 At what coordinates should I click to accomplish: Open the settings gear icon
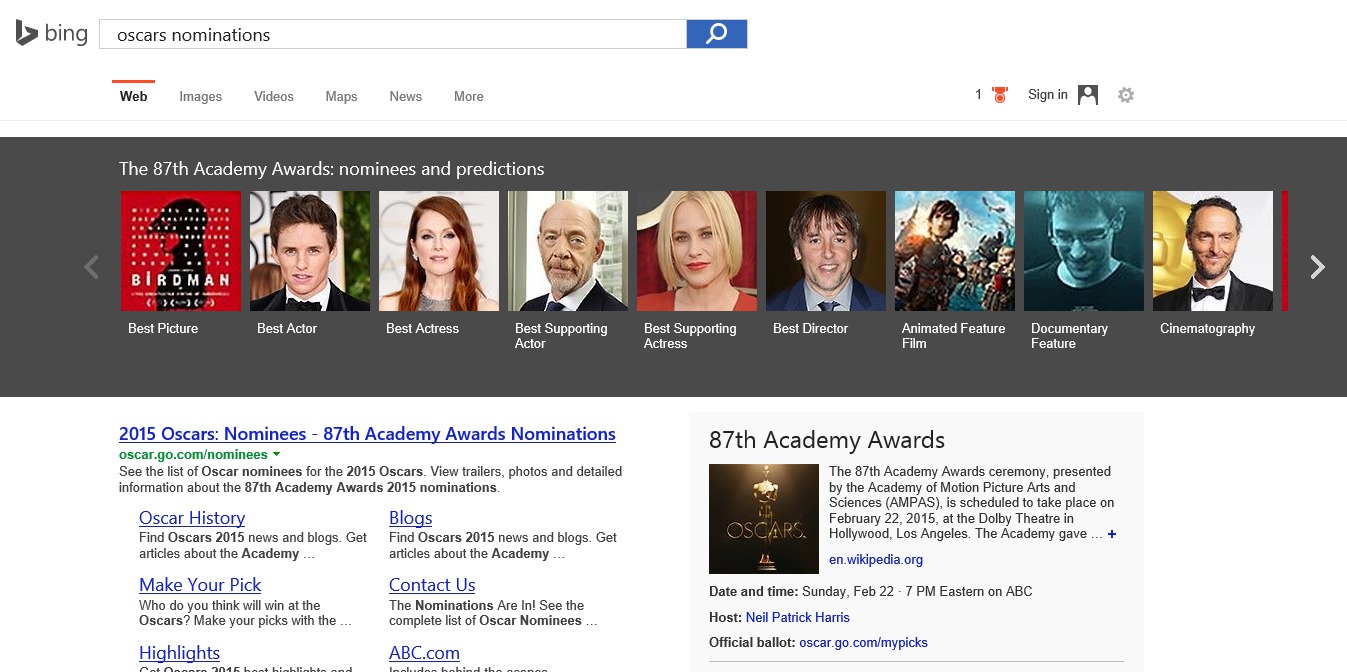(1125, 94)
